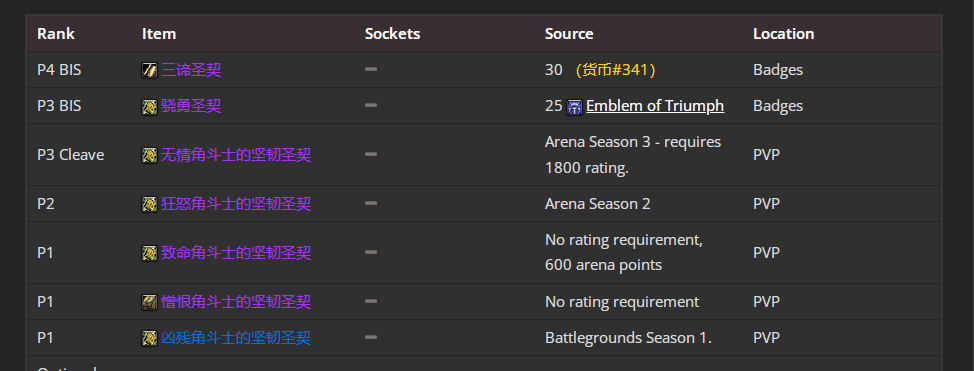Click the 狂怒角斗士的坚韧圣契 item icon
The width and height of the screenshot is (974, 371).
tap(149, 204)
